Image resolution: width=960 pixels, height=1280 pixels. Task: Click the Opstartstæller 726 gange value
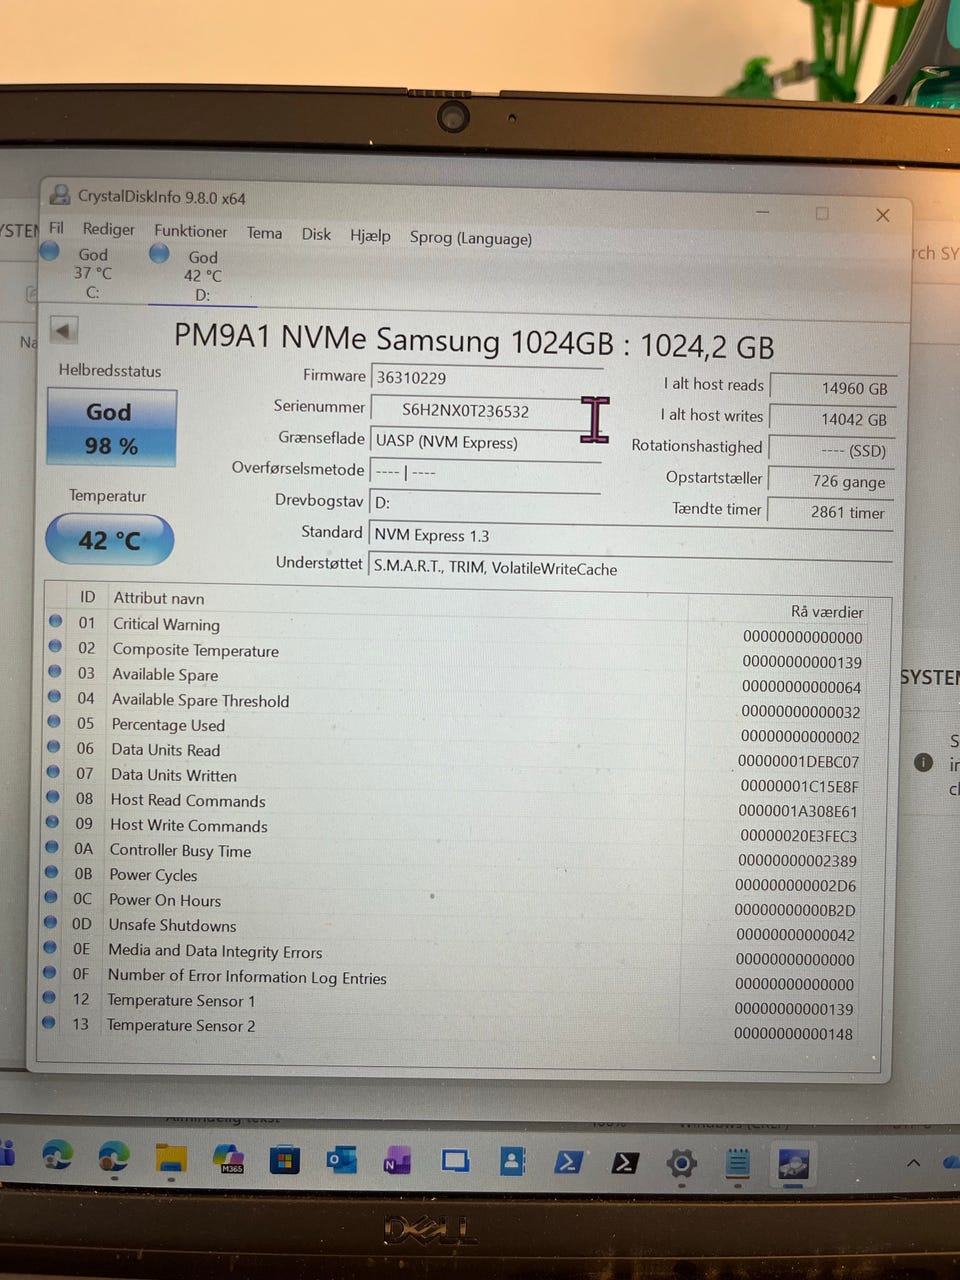(x=832, y=481)
